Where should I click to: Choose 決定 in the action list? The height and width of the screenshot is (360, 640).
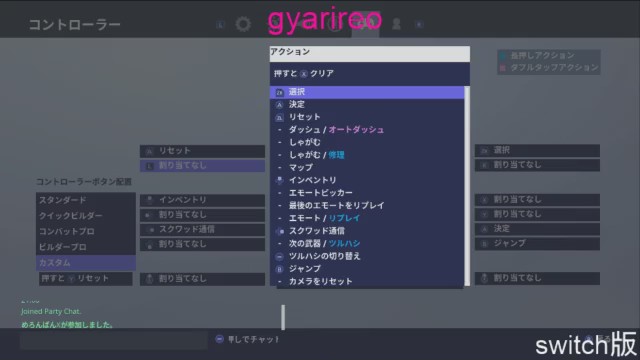[x=367, y=105]
